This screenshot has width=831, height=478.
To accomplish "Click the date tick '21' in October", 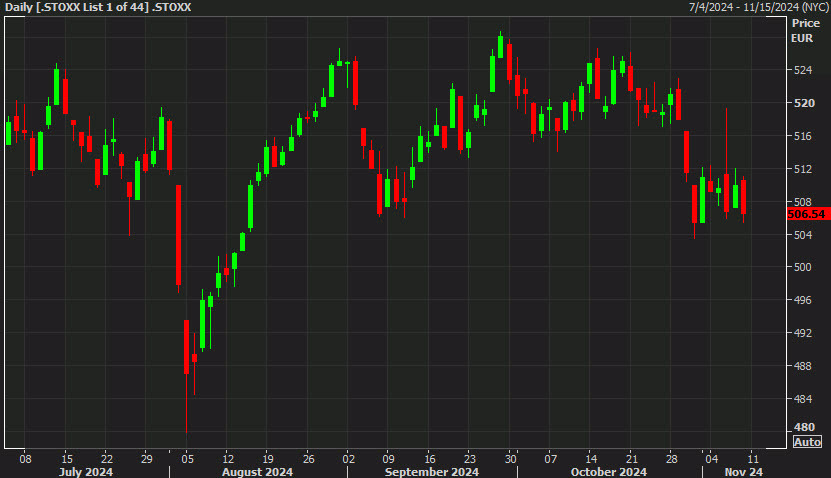I will point(631,459).
